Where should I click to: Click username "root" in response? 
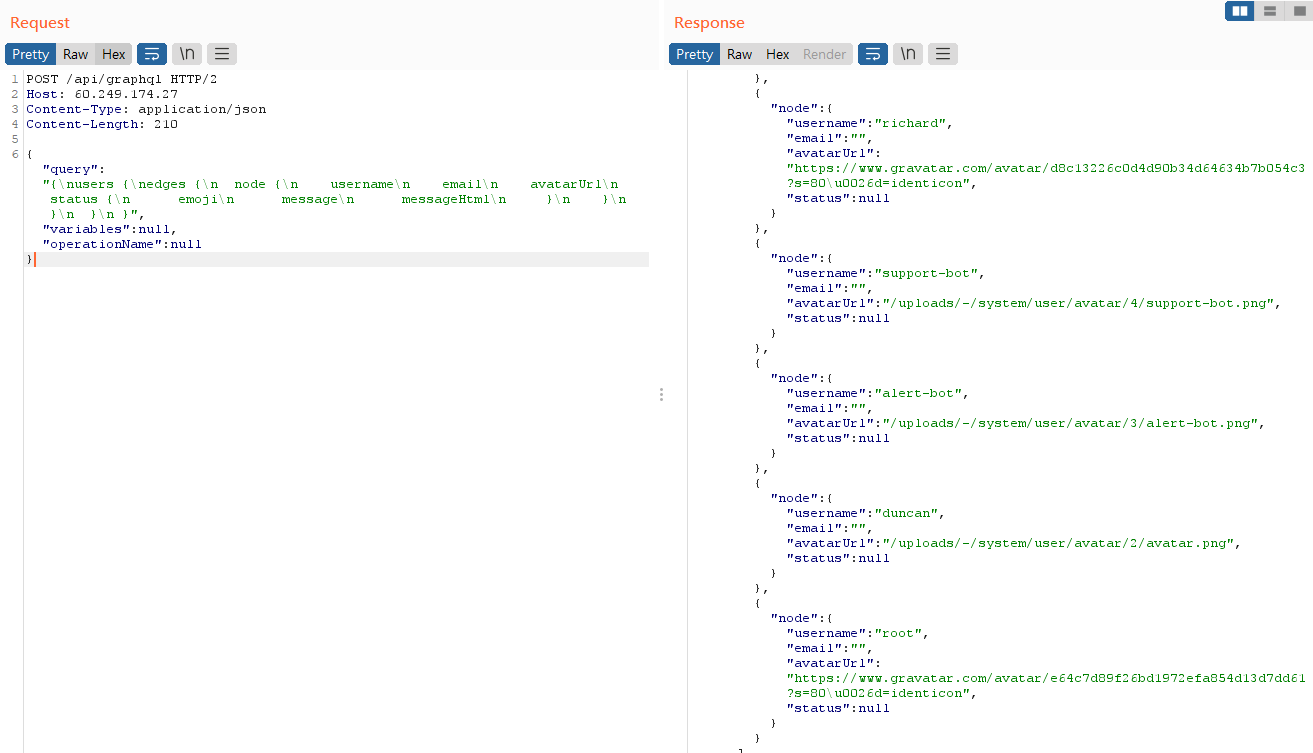[898, 634]
